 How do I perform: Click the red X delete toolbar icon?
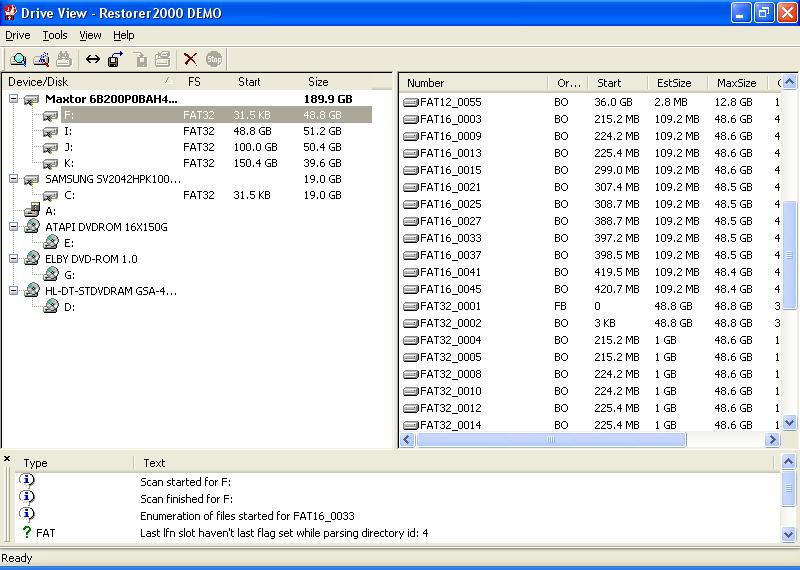[x=190, y=59]
